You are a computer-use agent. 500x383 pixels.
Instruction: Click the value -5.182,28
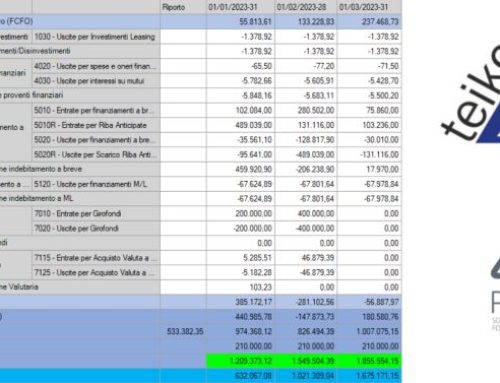(257, 272)
